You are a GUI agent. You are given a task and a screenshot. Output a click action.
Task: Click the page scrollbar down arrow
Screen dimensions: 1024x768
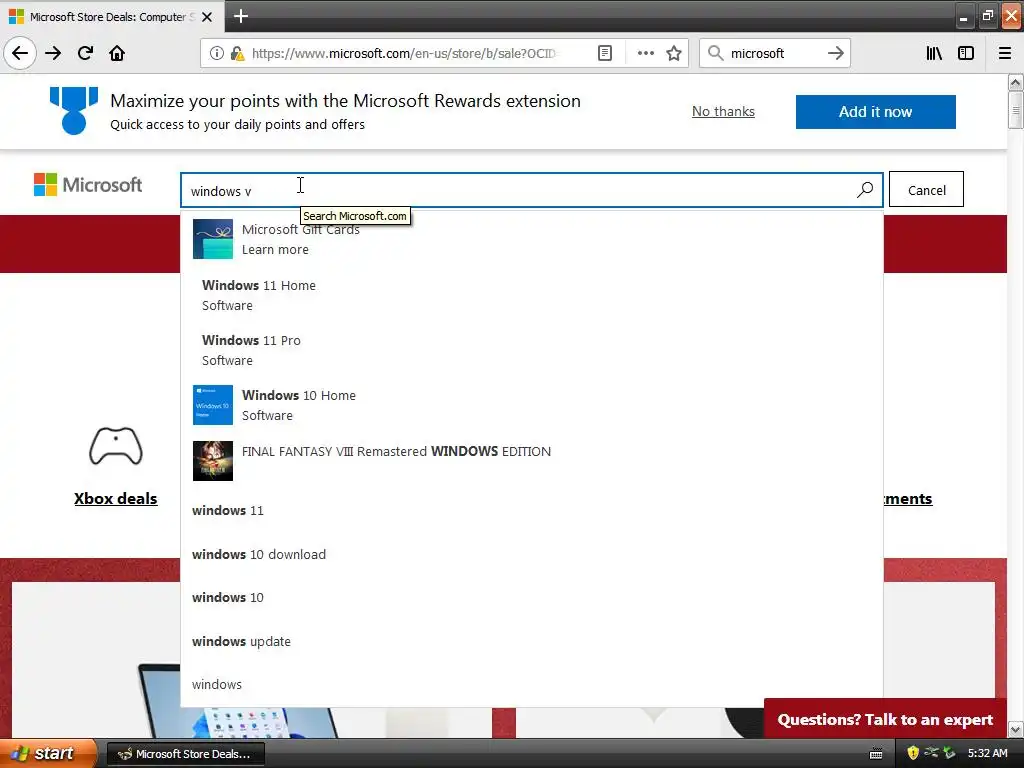point(1015,729)
